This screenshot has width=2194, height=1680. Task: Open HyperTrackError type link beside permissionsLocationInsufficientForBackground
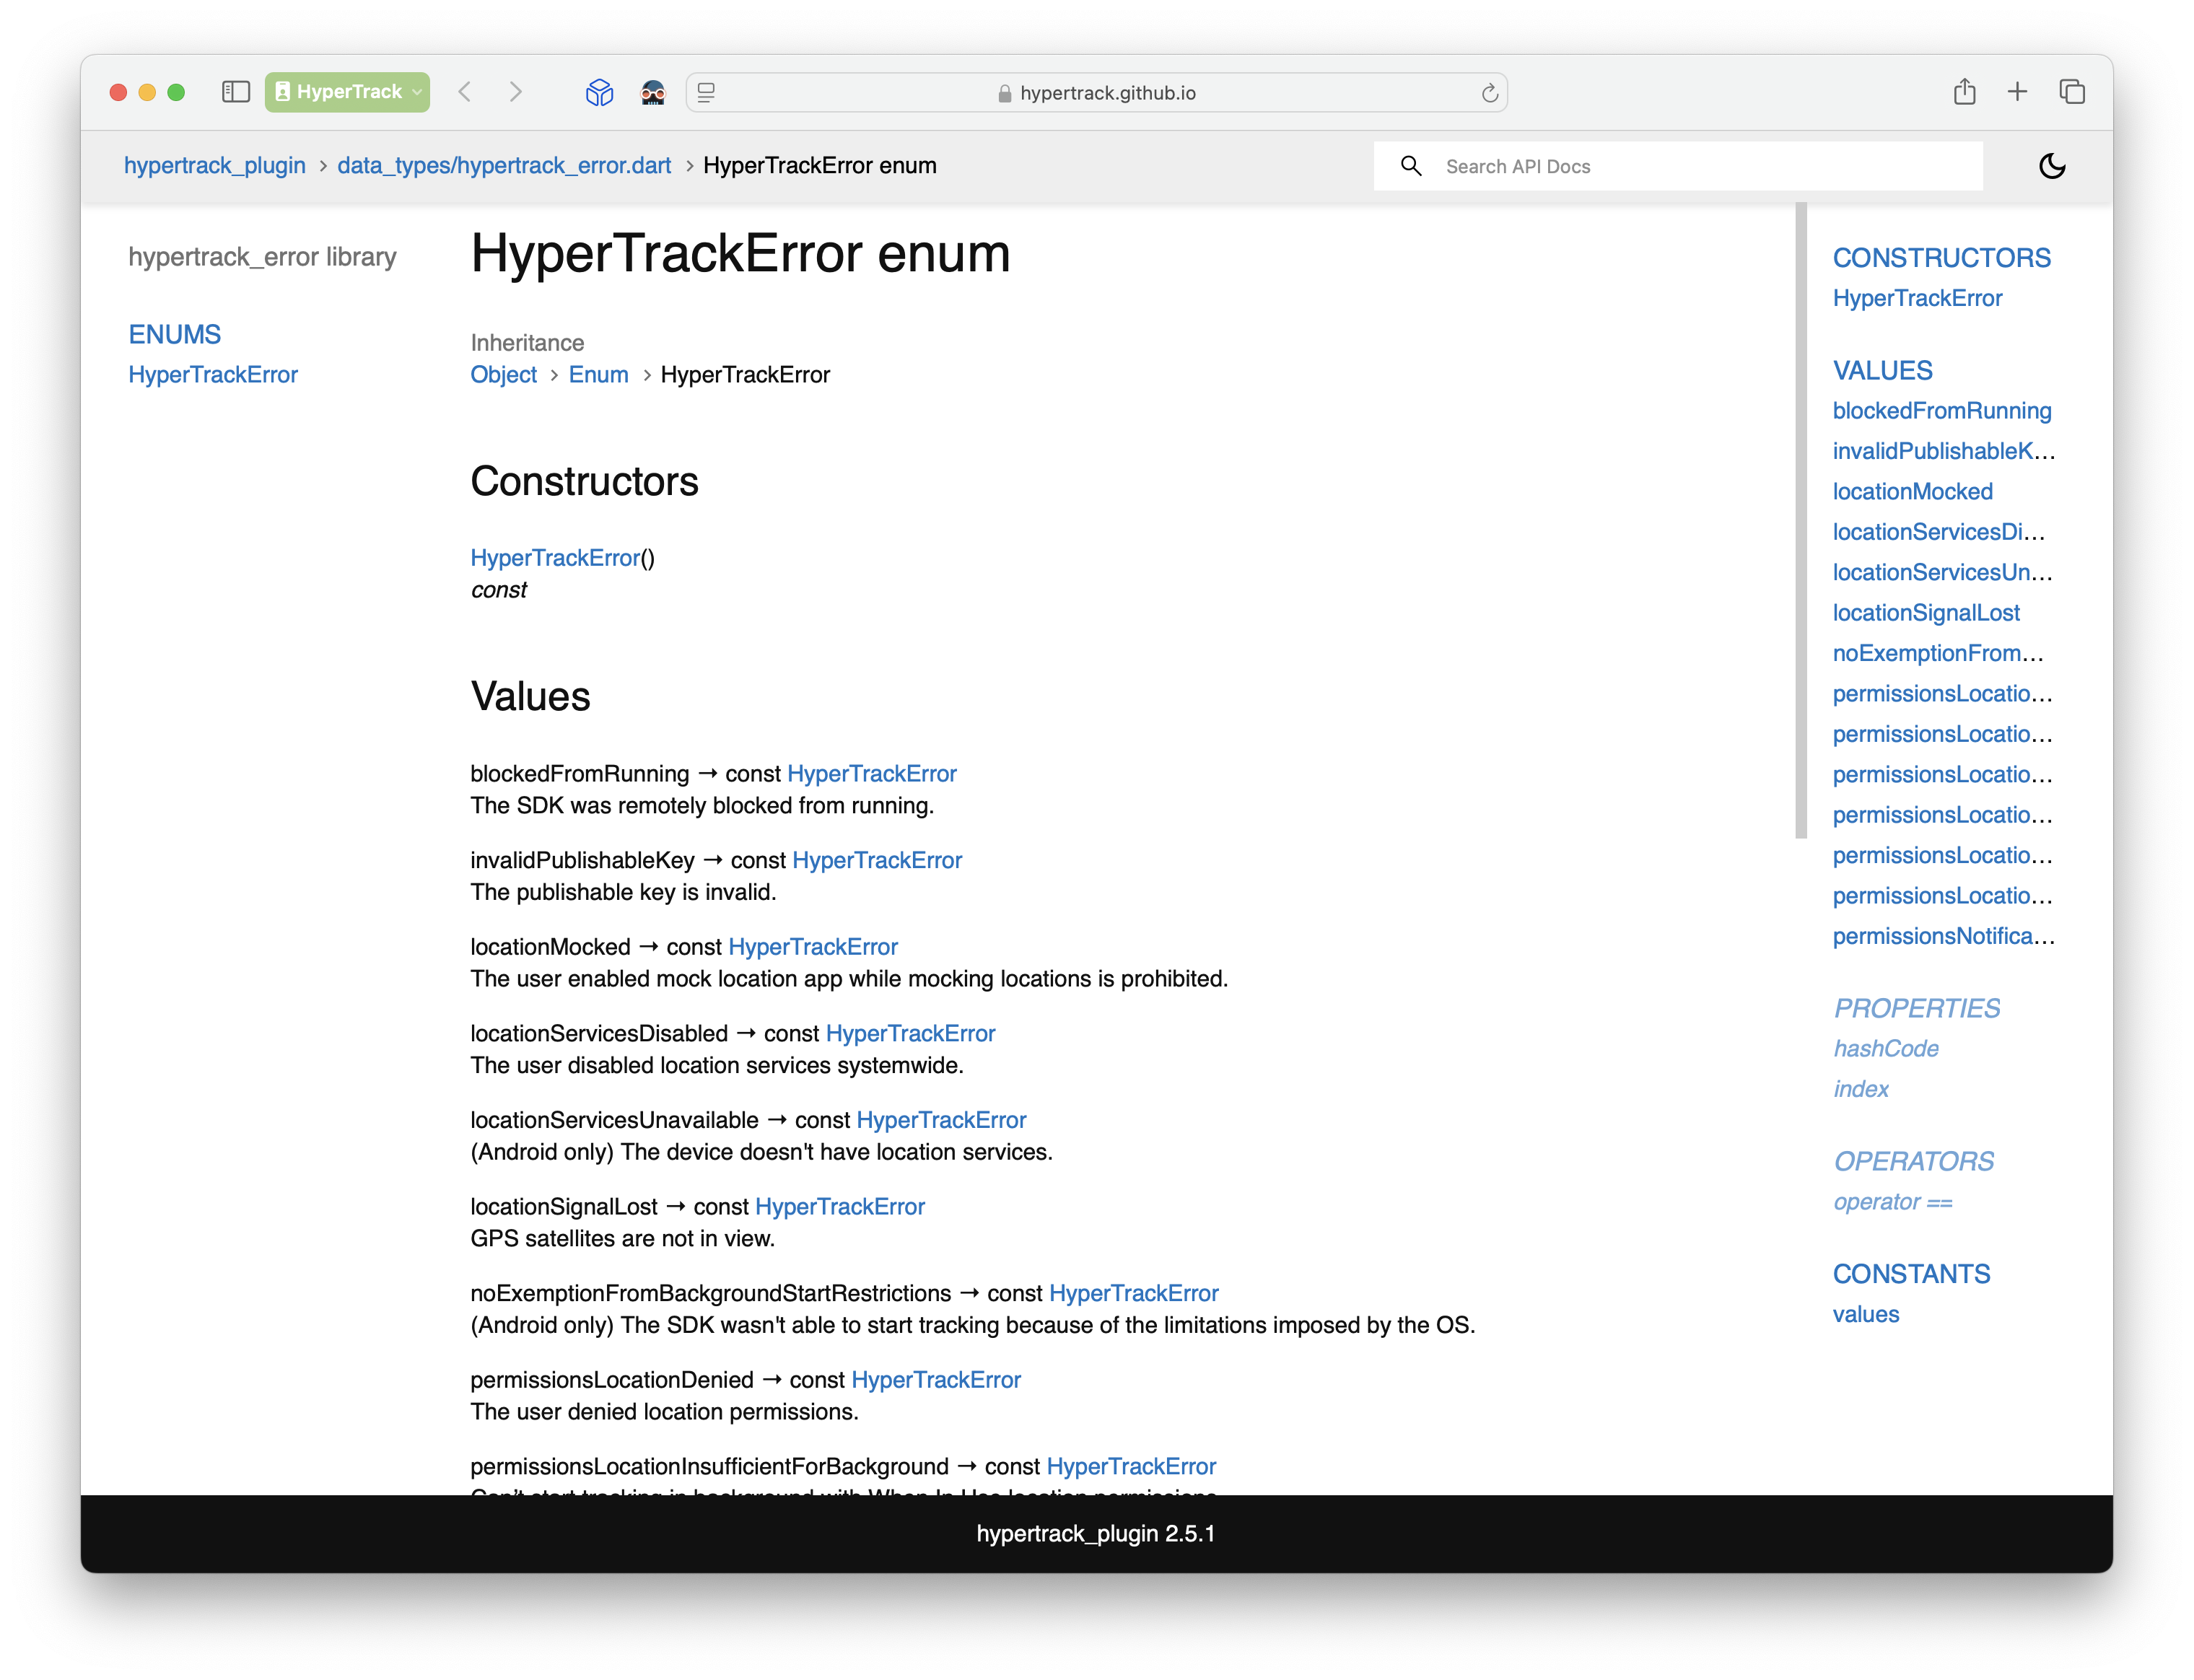click(1131, 1467)
